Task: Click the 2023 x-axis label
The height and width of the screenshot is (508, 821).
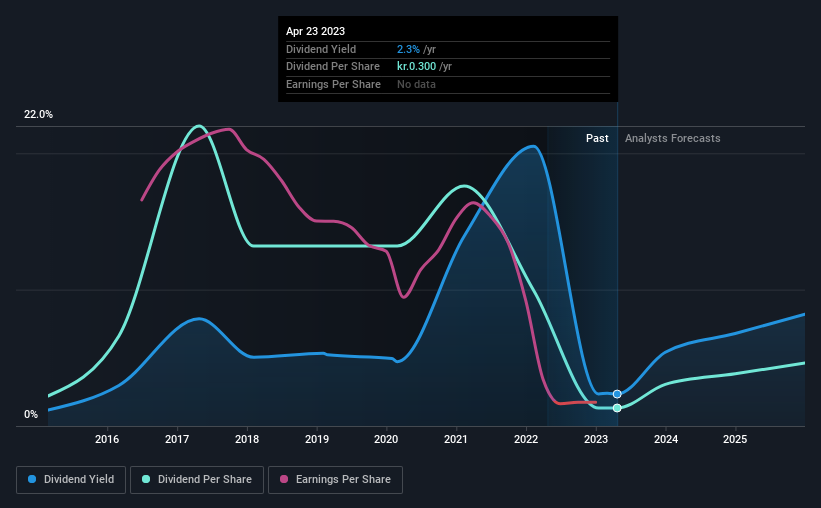Action: [596, 439]
